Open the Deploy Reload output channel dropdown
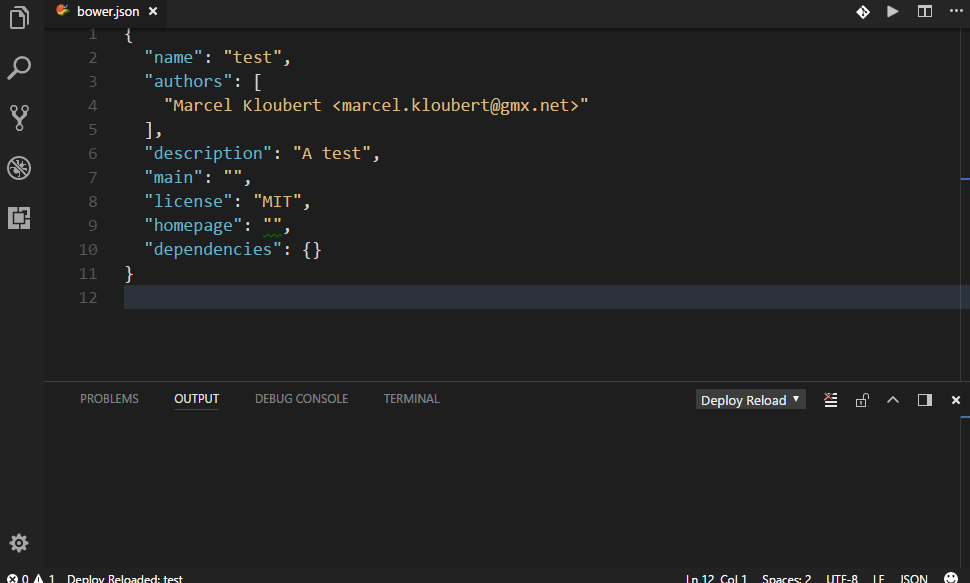Screen dimensions: 970x583 [x=750, y=400]
